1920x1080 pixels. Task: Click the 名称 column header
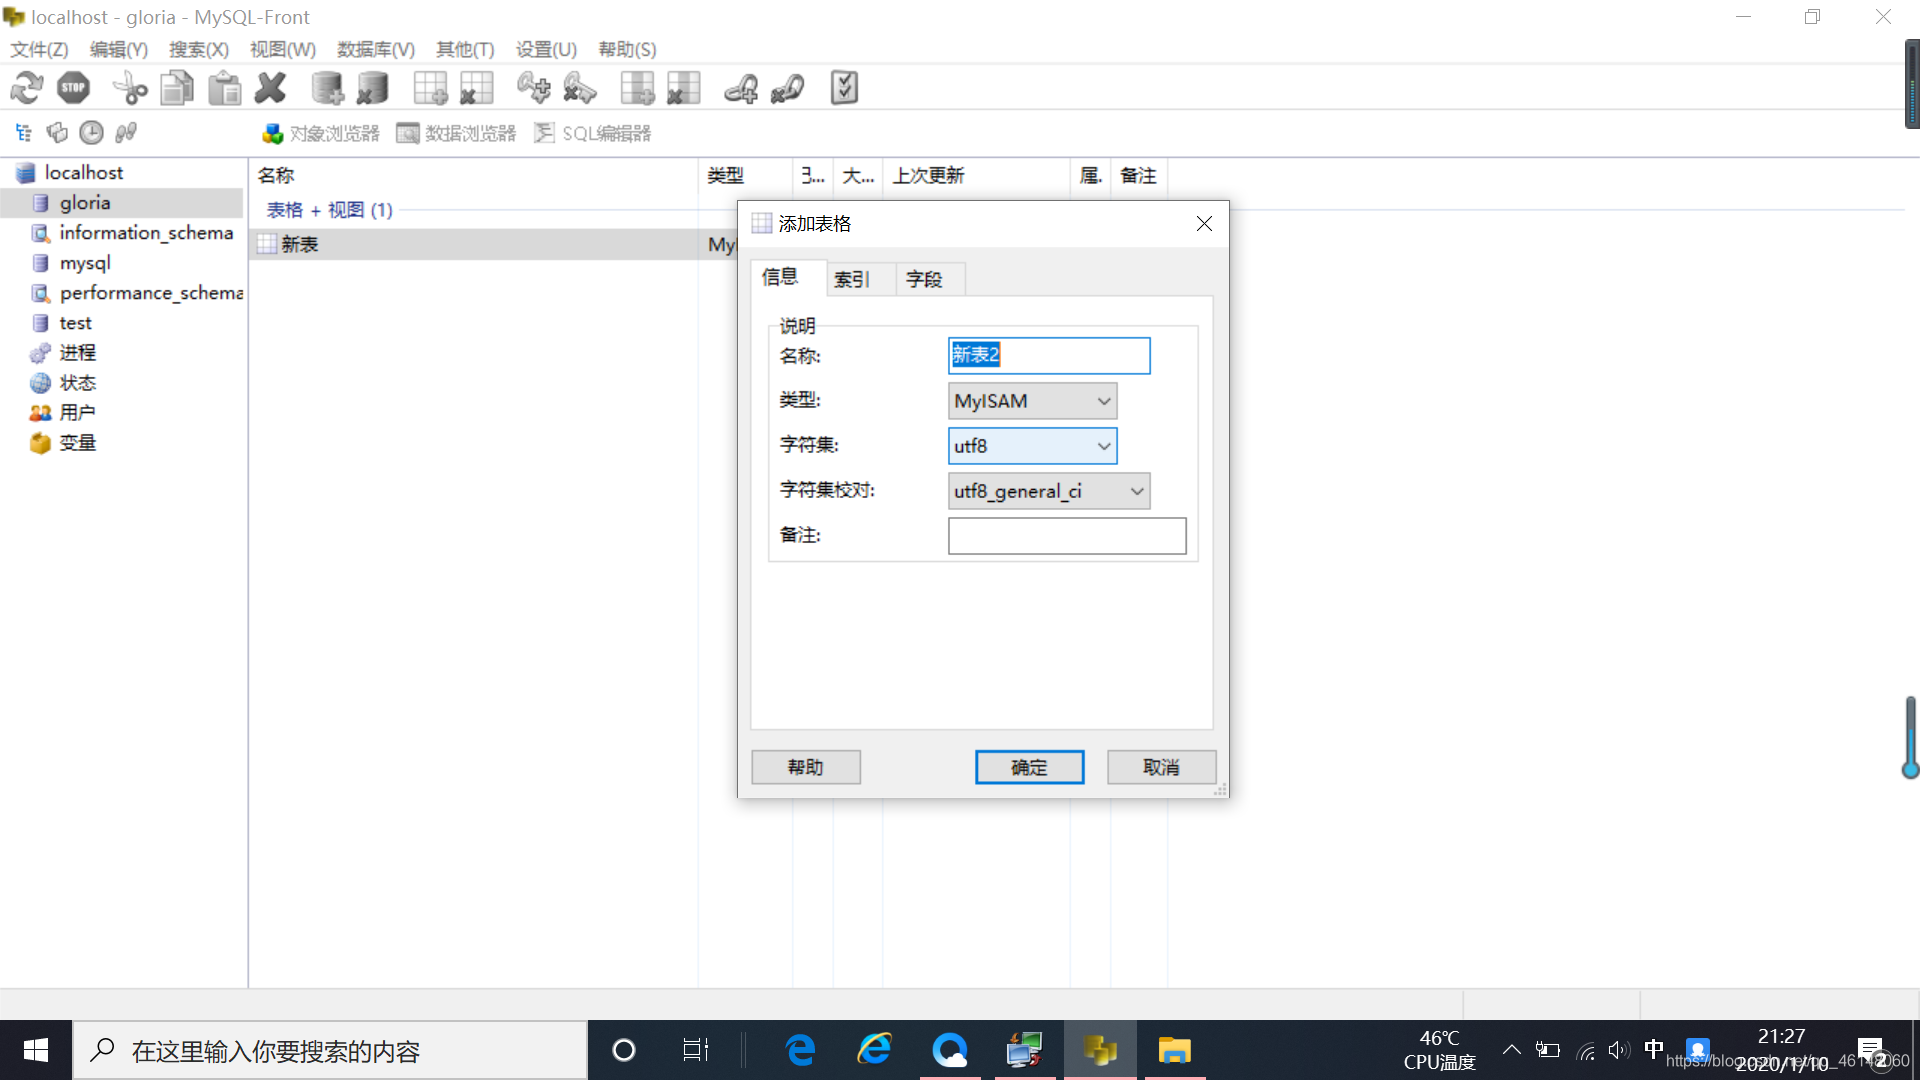tap(473, 175)
